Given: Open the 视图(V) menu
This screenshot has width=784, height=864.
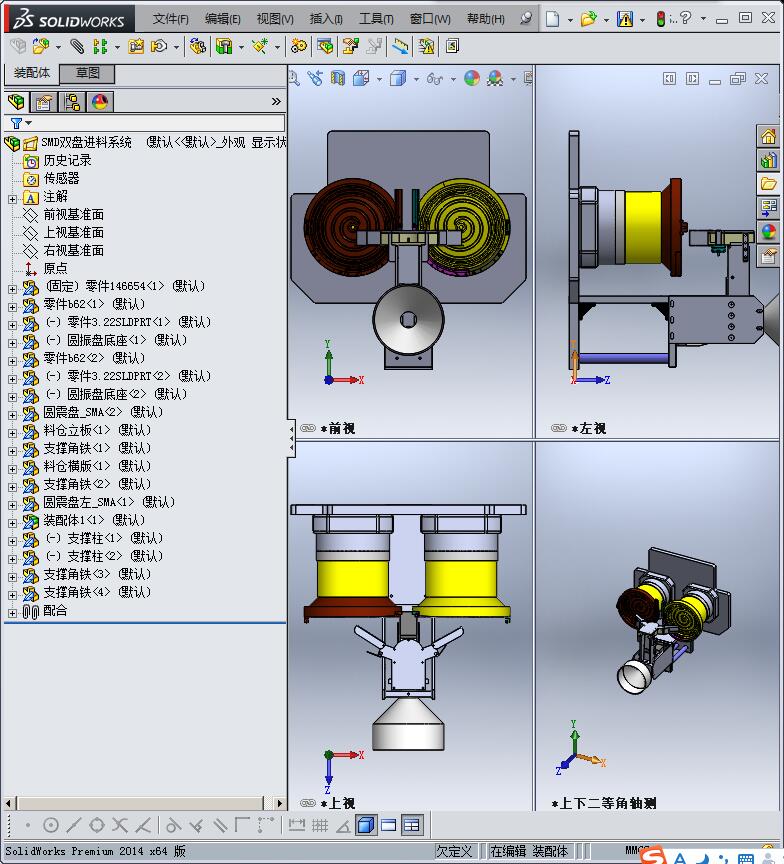Looking at the screenshot, I should [275, 19].
